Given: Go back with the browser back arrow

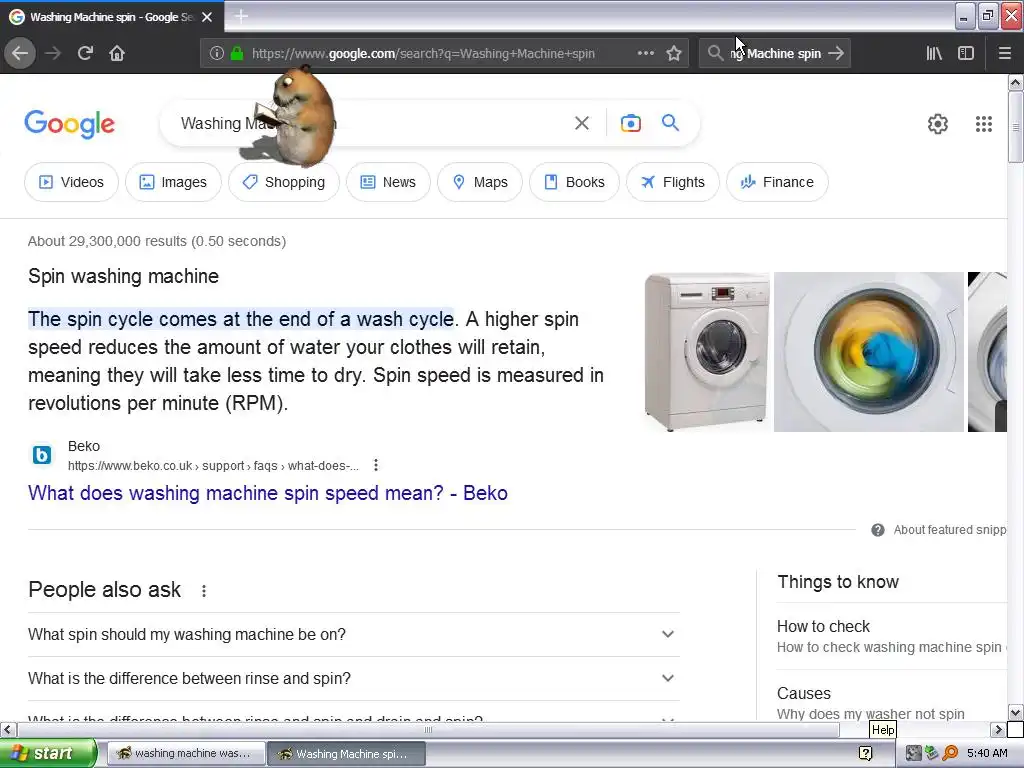Looking at the screenshot, I should [x=20, y=53].
